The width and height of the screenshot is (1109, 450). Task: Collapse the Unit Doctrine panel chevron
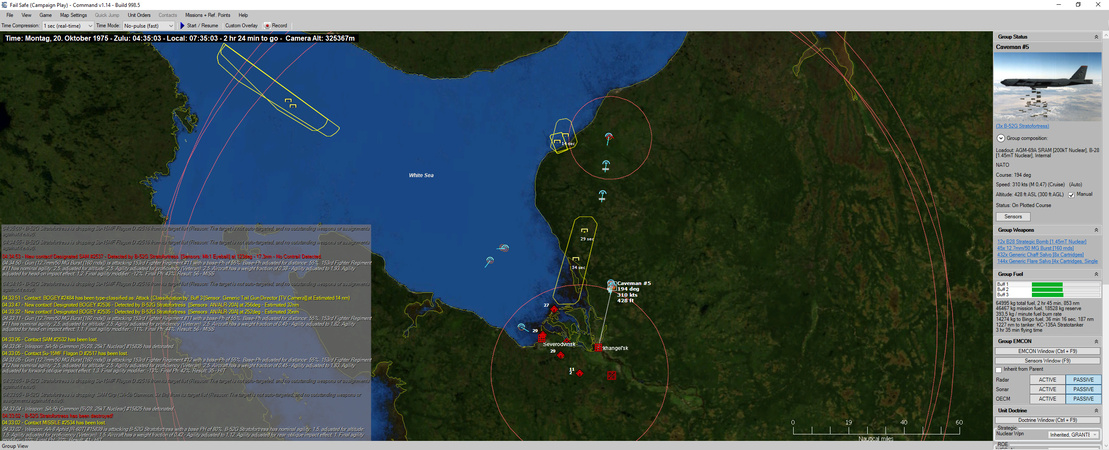click(x=1096, y=411)
